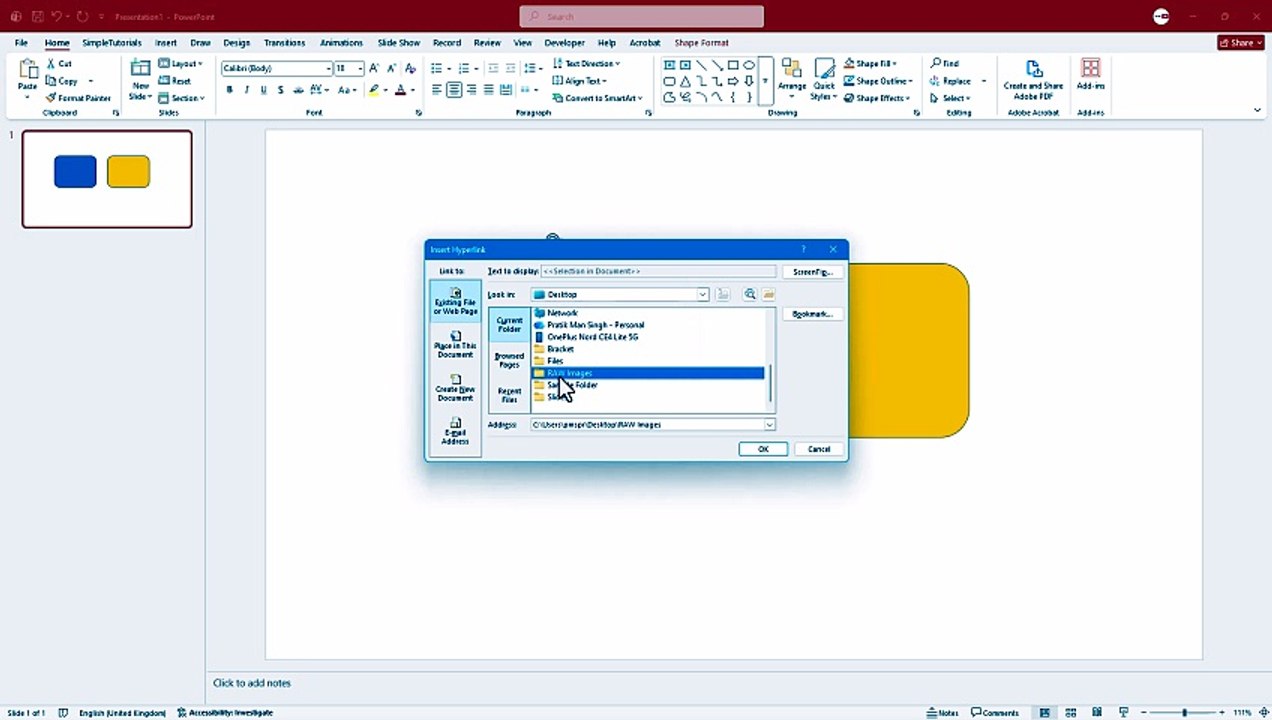This screenshot has height=720, width=1272.
Task: Click the Browse for File folder icon
Action: [x=768, y=295]
